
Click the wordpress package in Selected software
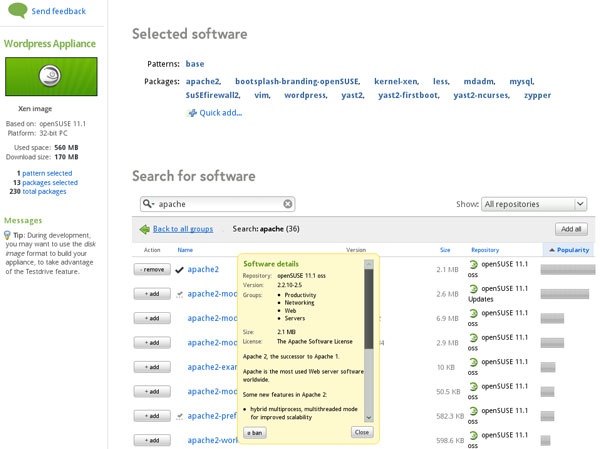[305, 95]
